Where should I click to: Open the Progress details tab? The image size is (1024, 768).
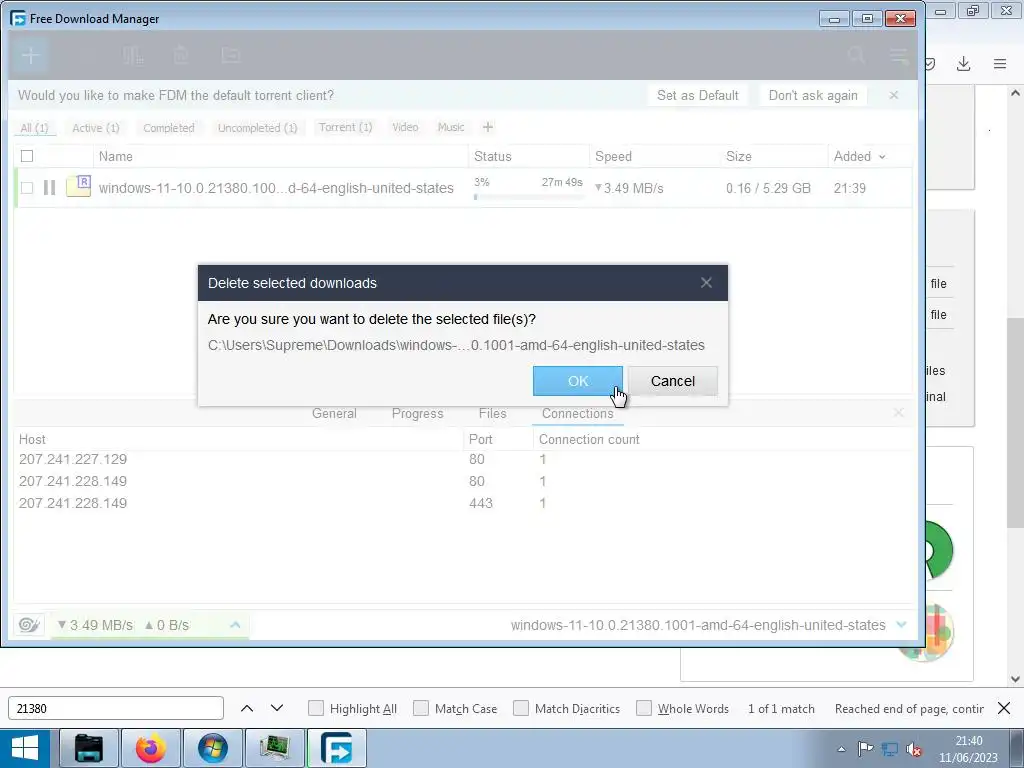(x=418, y=413)
